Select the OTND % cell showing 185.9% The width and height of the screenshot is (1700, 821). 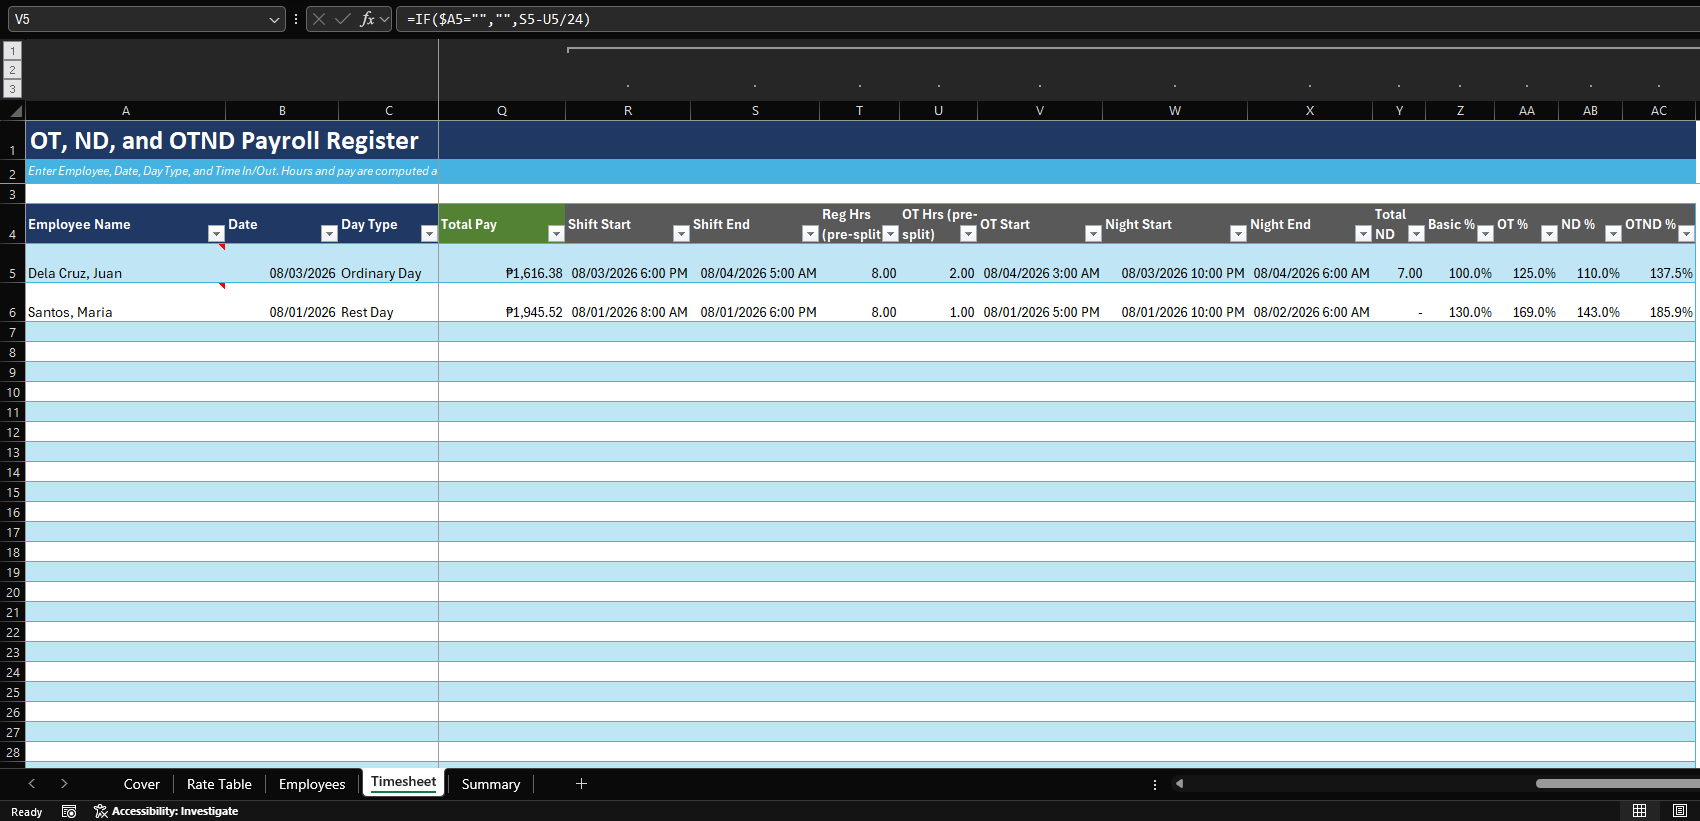[1659, 303]
